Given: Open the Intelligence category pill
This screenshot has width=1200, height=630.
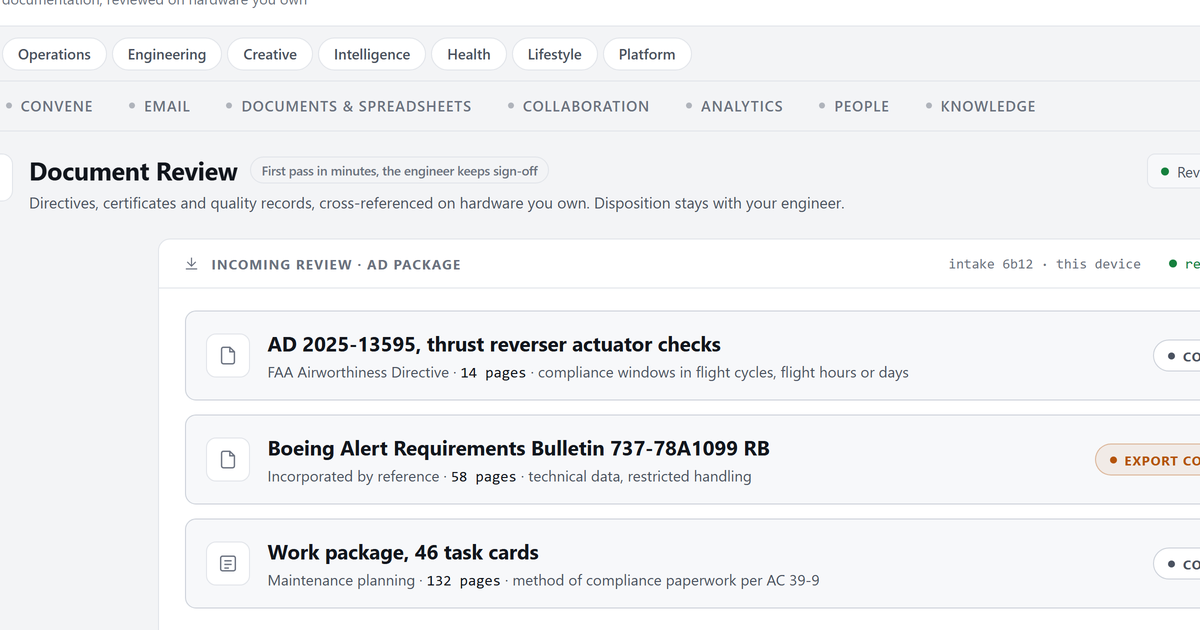Looking at the screenshot, I should click(x=372, y=54).
